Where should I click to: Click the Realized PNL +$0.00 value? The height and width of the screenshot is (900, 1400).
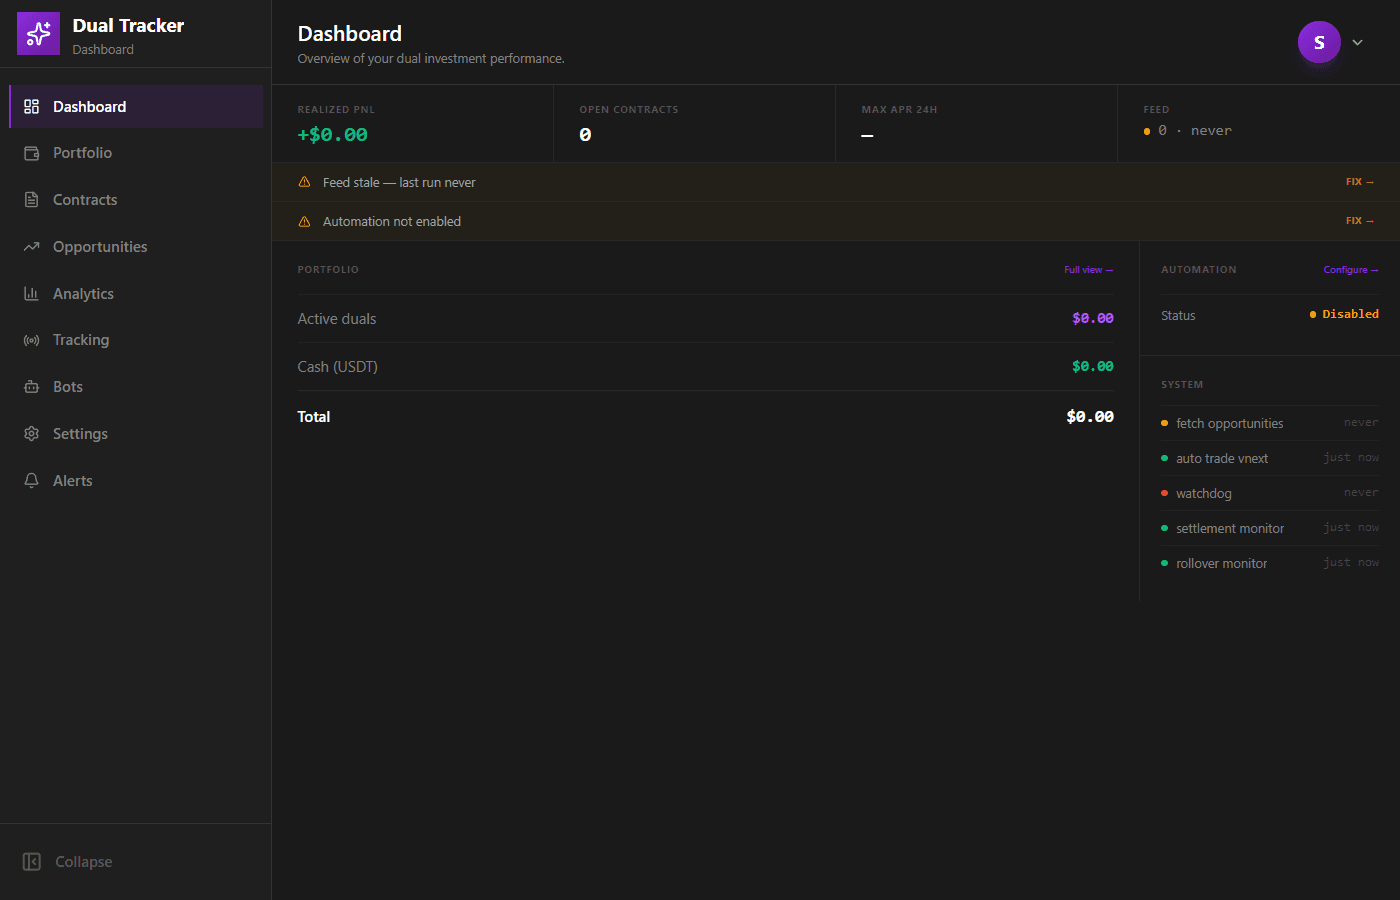coord(333,135)
